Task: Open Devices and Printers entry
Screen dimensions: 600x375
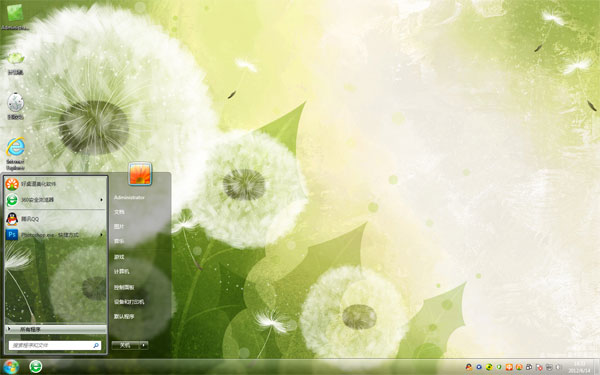Action: (x=129, y=302)
